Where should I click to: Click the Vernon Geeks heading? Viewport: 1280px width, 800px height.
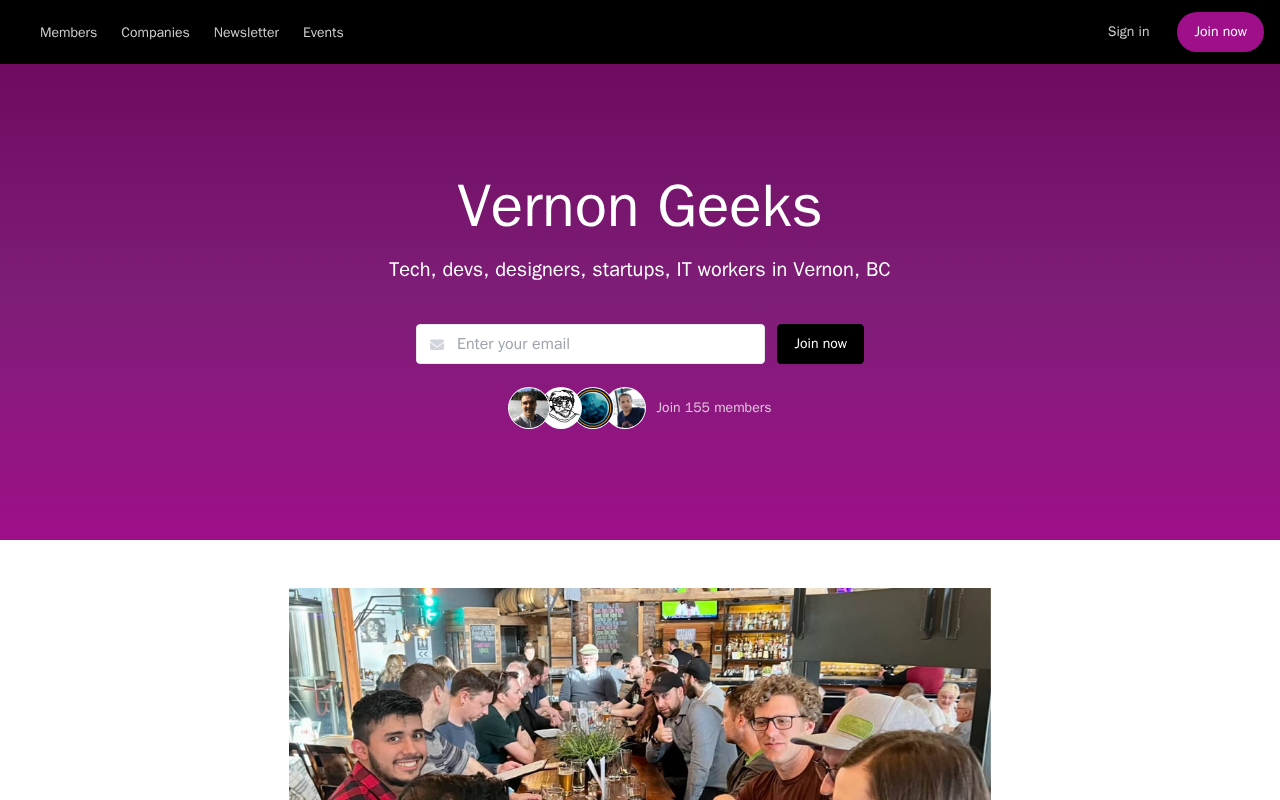[x=640, y=206]
